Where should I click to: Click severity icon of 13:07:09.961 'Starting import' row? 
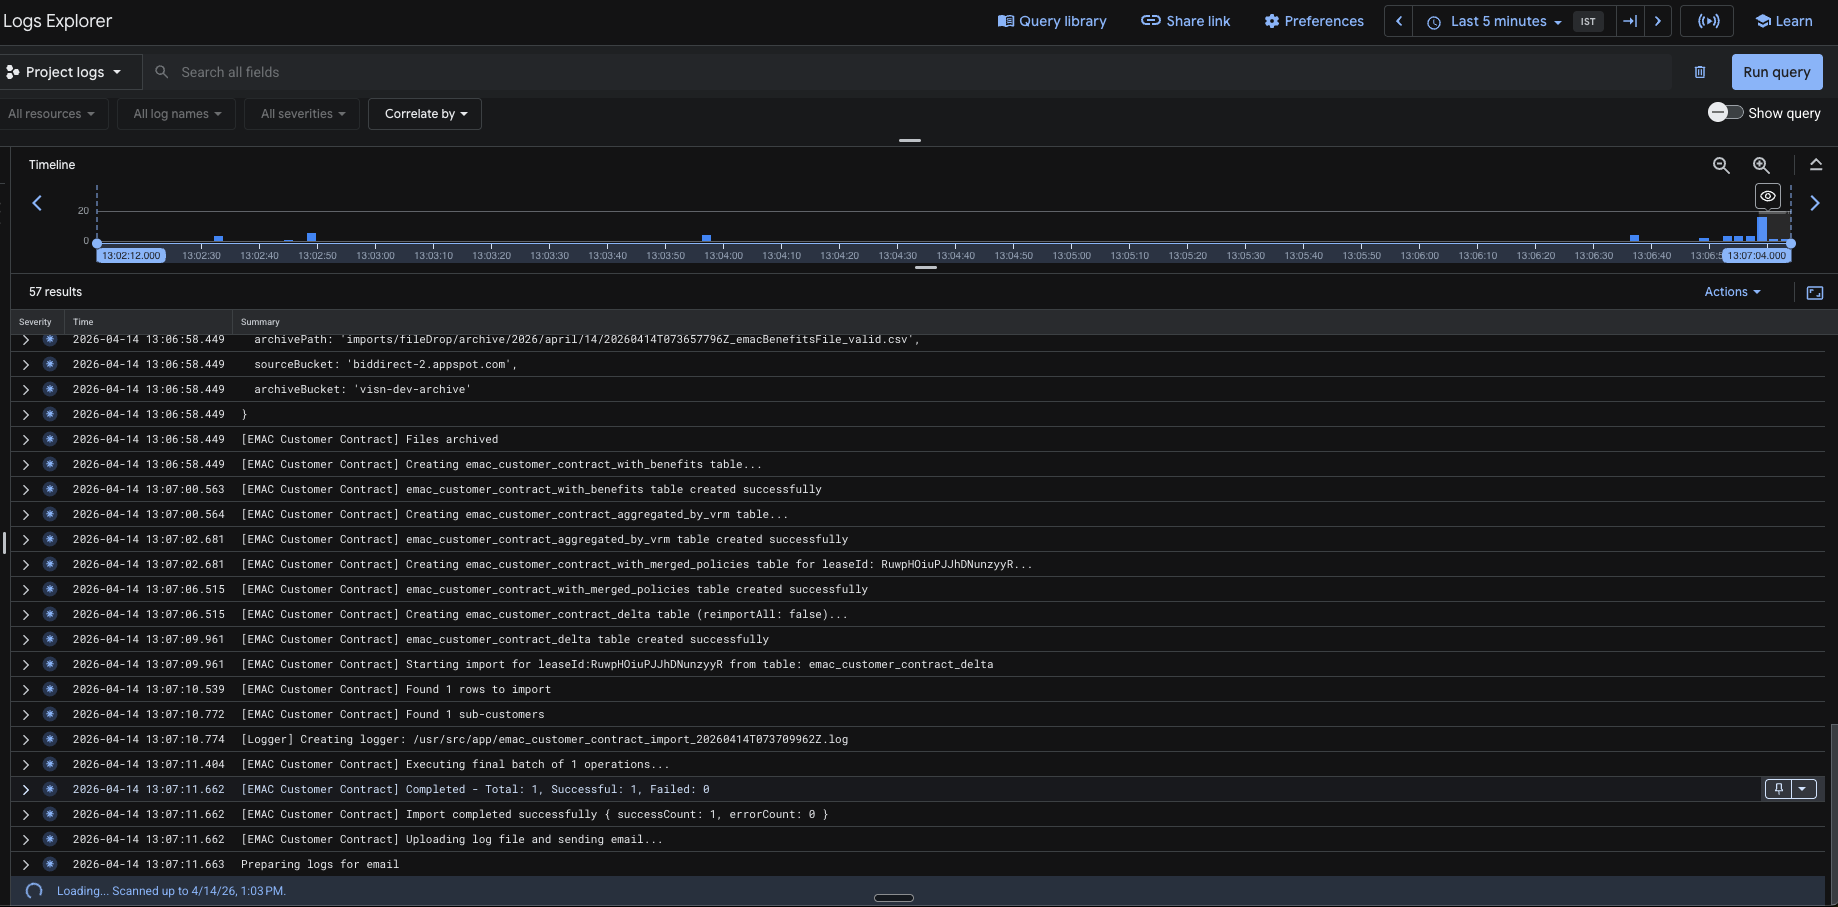pyautogui.click(x=49, y=665)
